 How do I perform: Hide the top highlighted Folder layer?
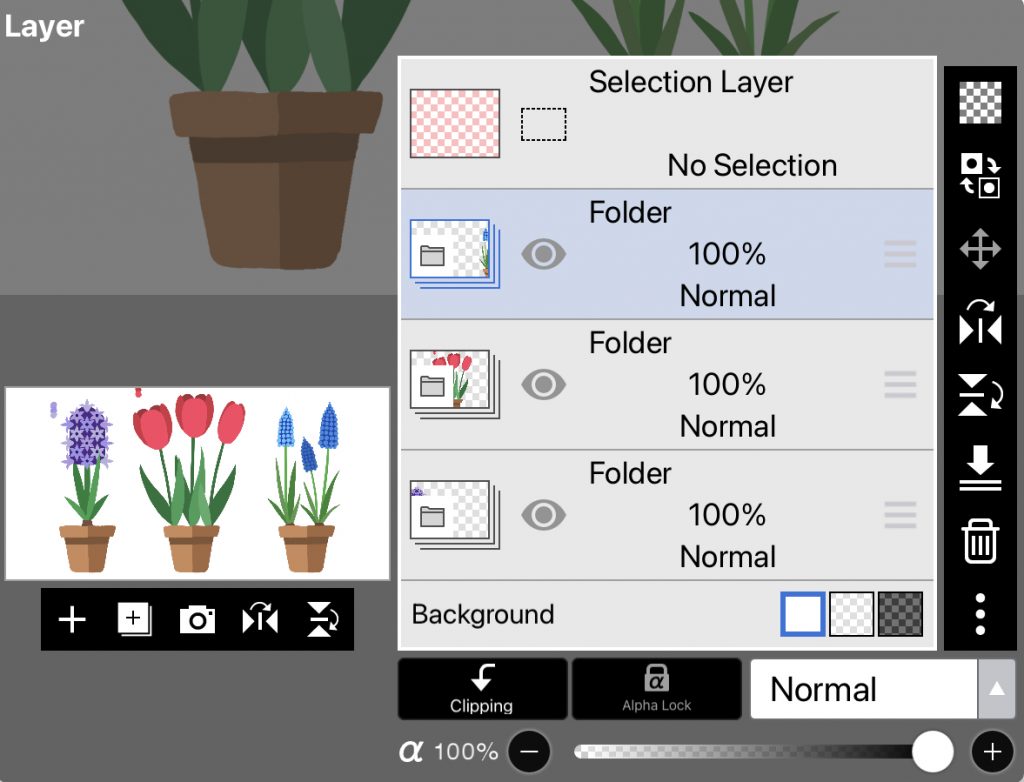coord(544,255)
